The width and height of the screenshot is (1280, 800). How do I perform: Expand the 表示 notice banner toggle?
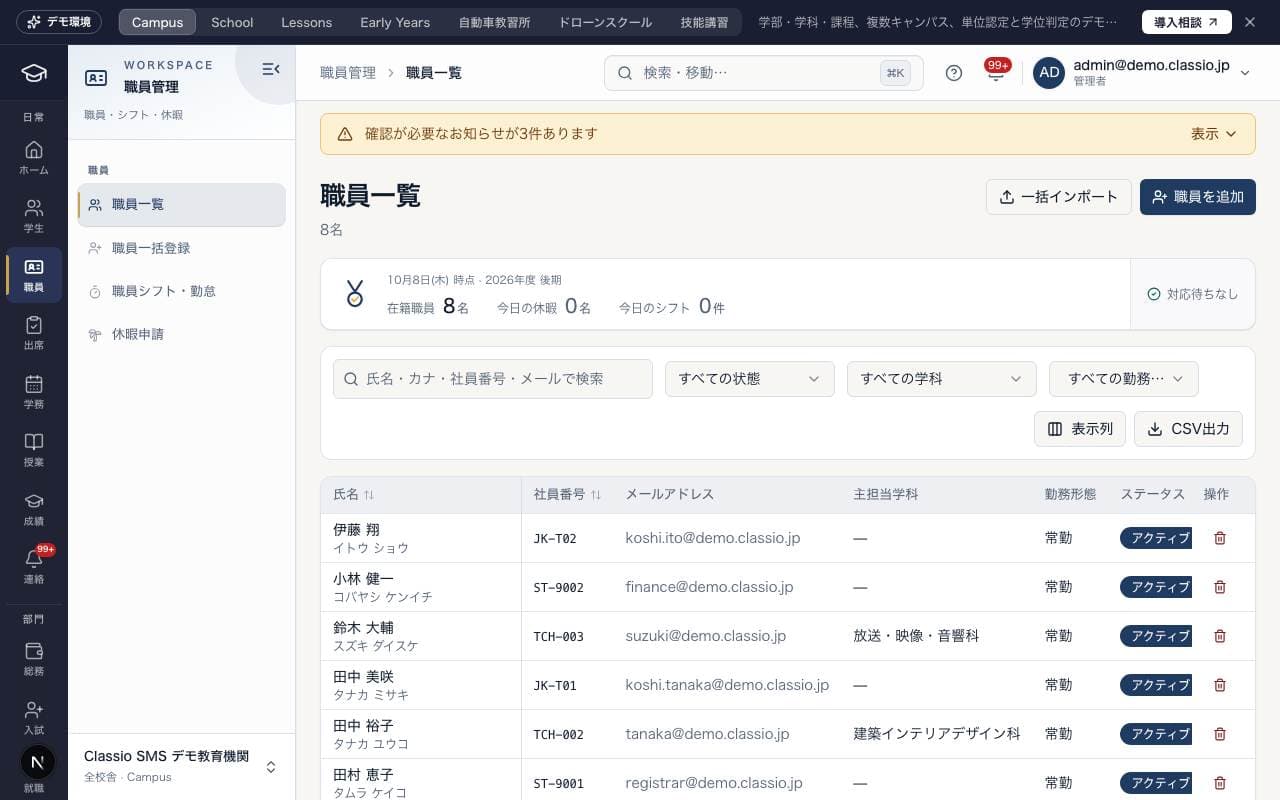[x=1214, y=134]
